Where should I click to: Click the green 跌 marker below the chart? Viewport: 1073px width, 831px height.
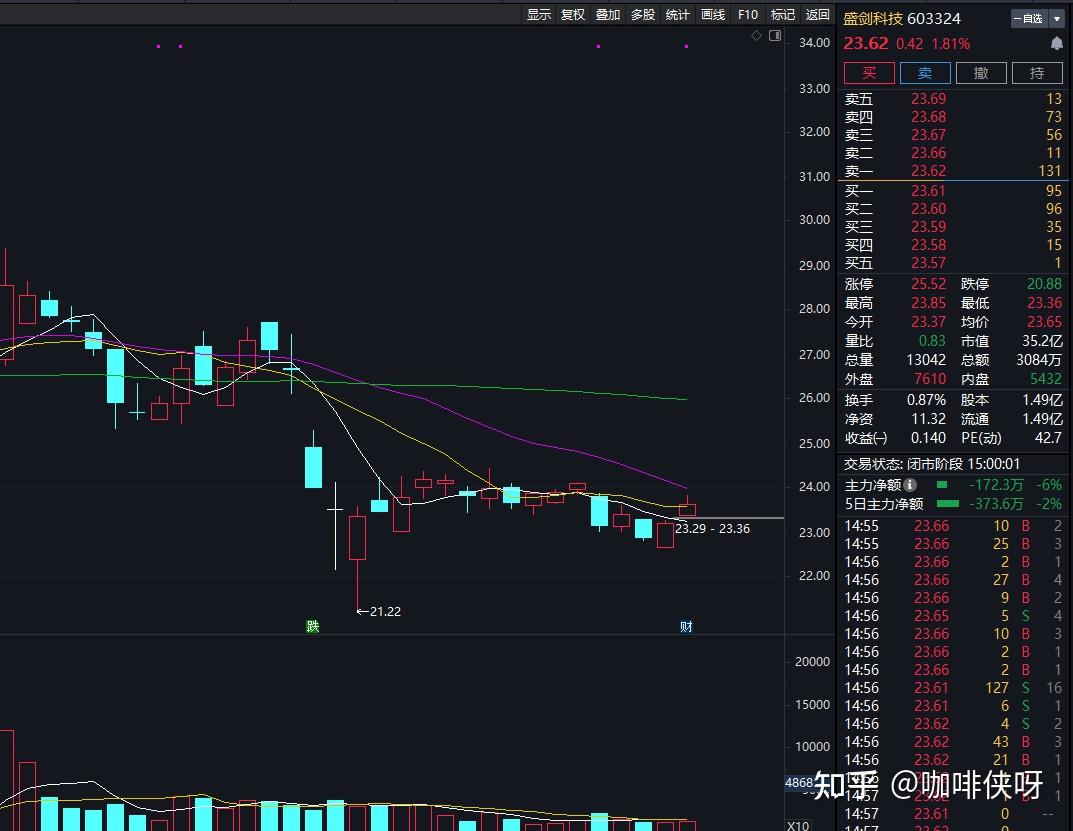(313, 627)
